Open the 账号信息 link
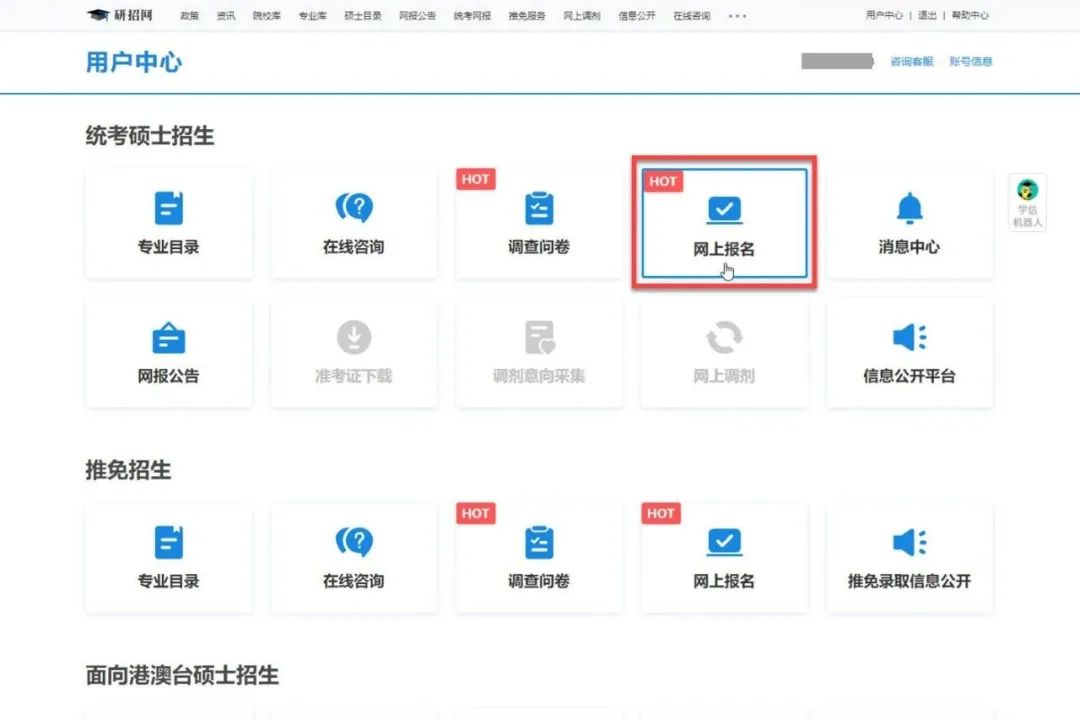The image size is (1080, 720). click(x=970, y=62)
